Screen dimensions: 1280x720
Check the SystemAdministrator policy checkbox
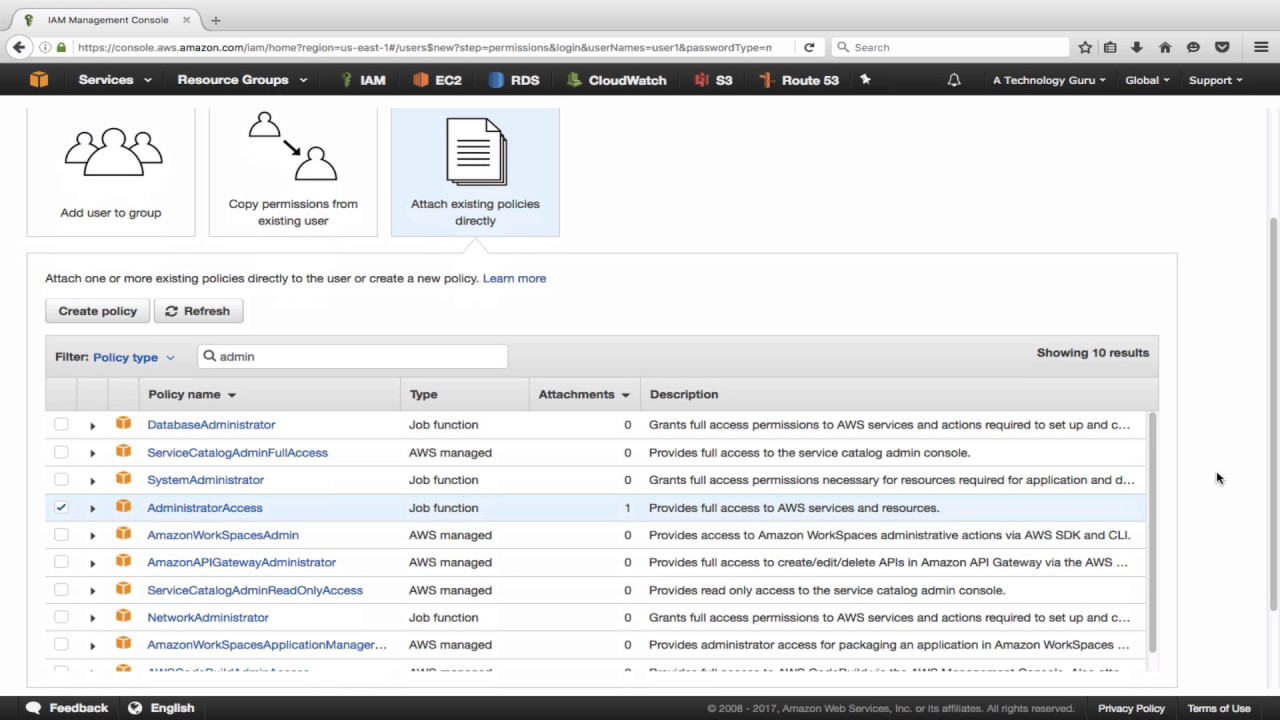point(61,480)
